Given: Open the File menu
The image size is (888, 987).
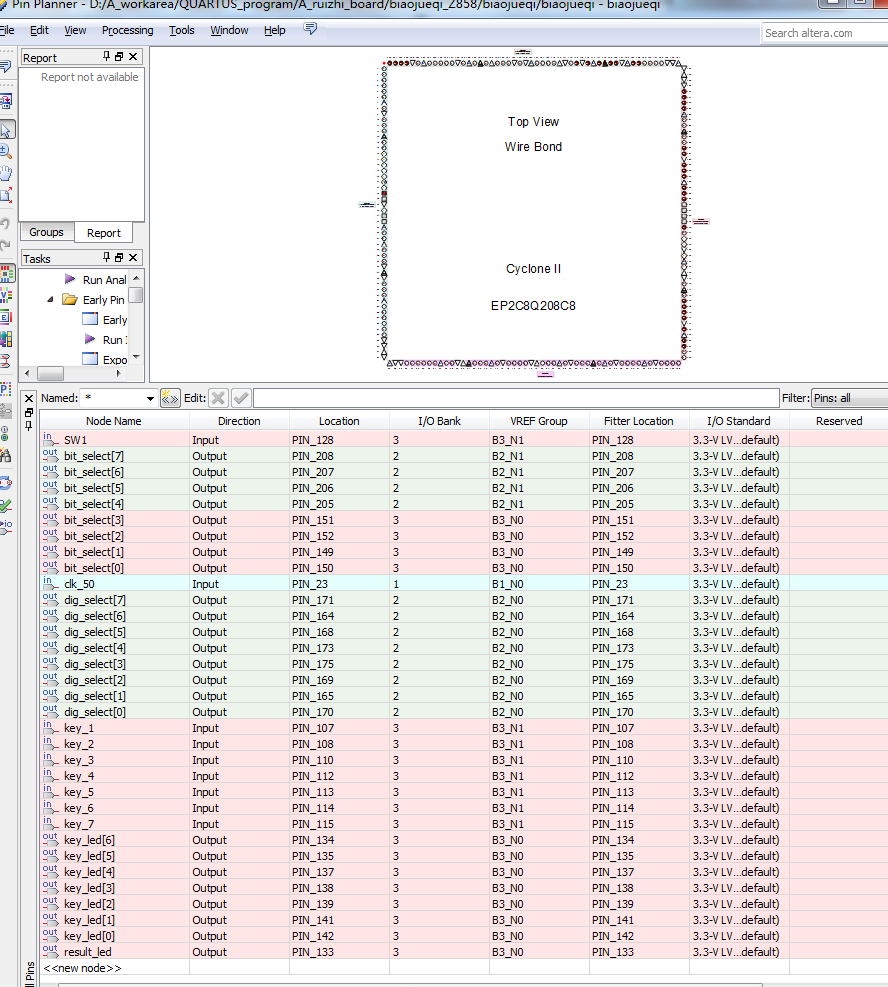Looking at the screenshot, I should pyautogui.click(x=7, y=30).
